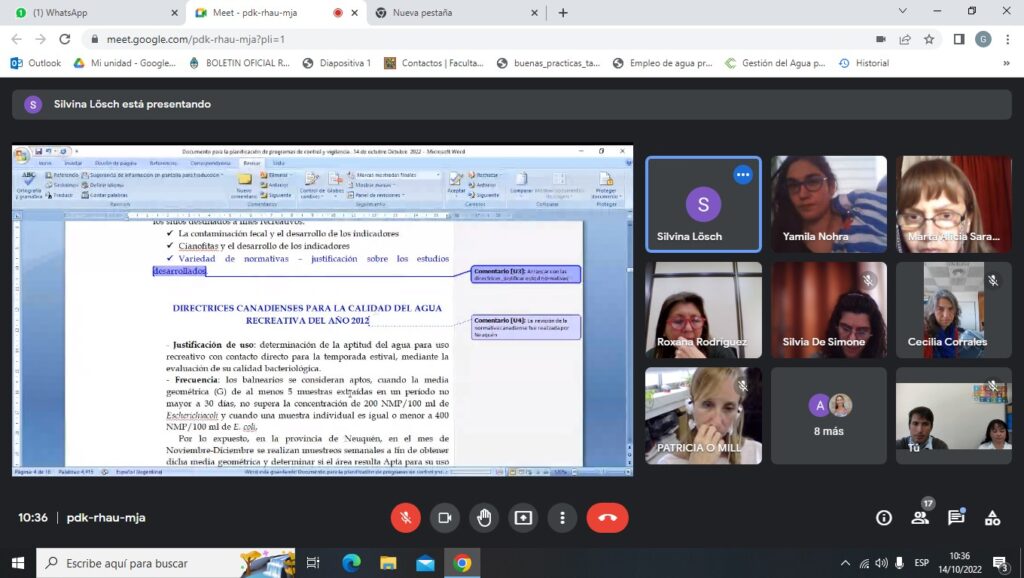Screen dimensions: 1024x578
Task: Bookmark this page with star icon
Action: pos(929,39)
